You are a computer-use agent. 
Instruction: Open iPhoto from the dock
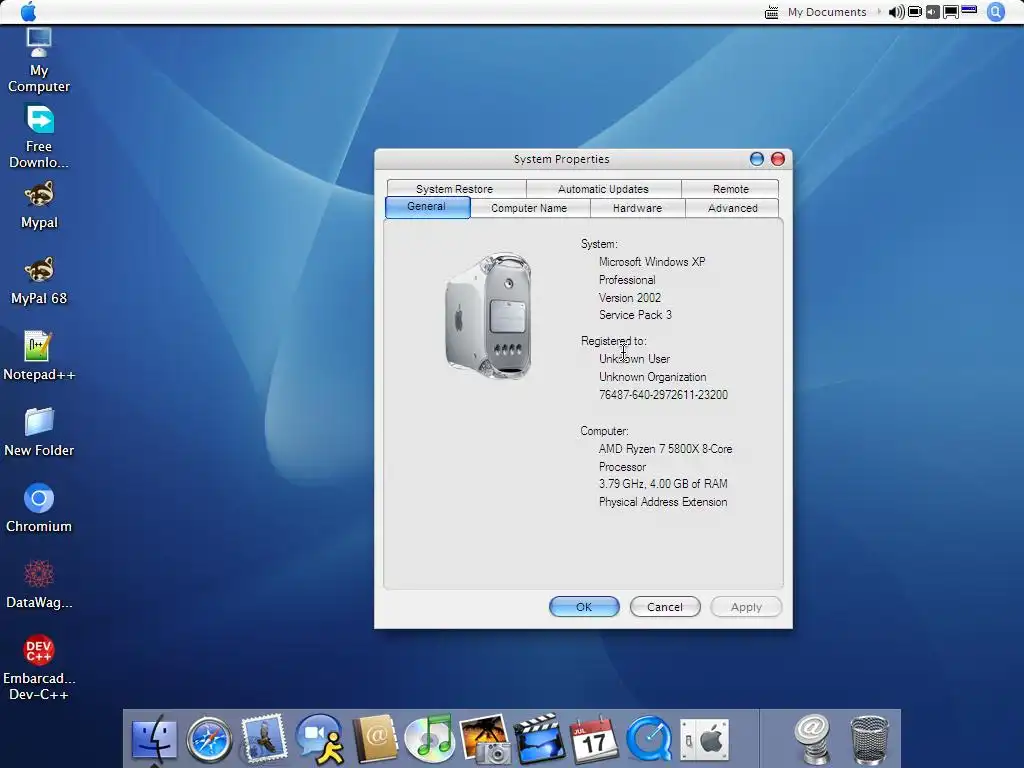coord(485,739)
